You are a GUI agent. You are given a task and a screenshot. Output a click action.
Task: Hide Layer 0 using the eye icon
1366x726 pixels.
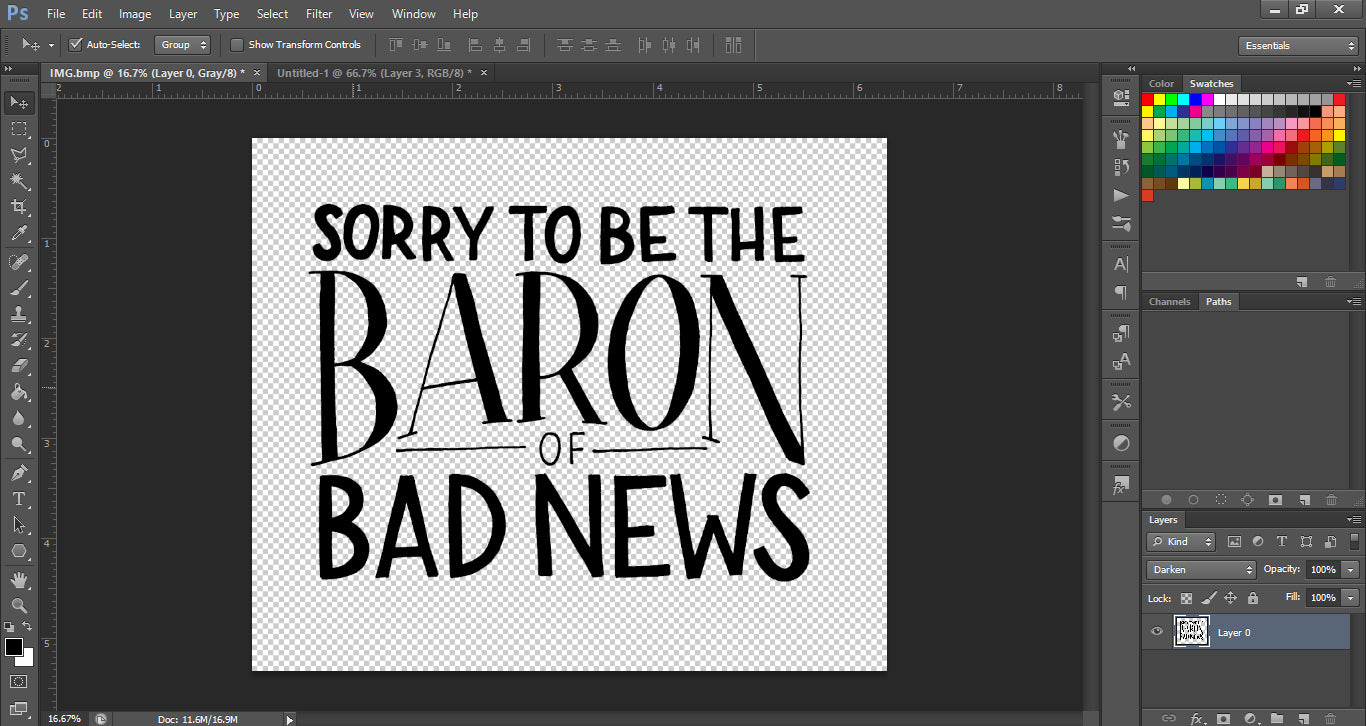(x=1157, y=632)
